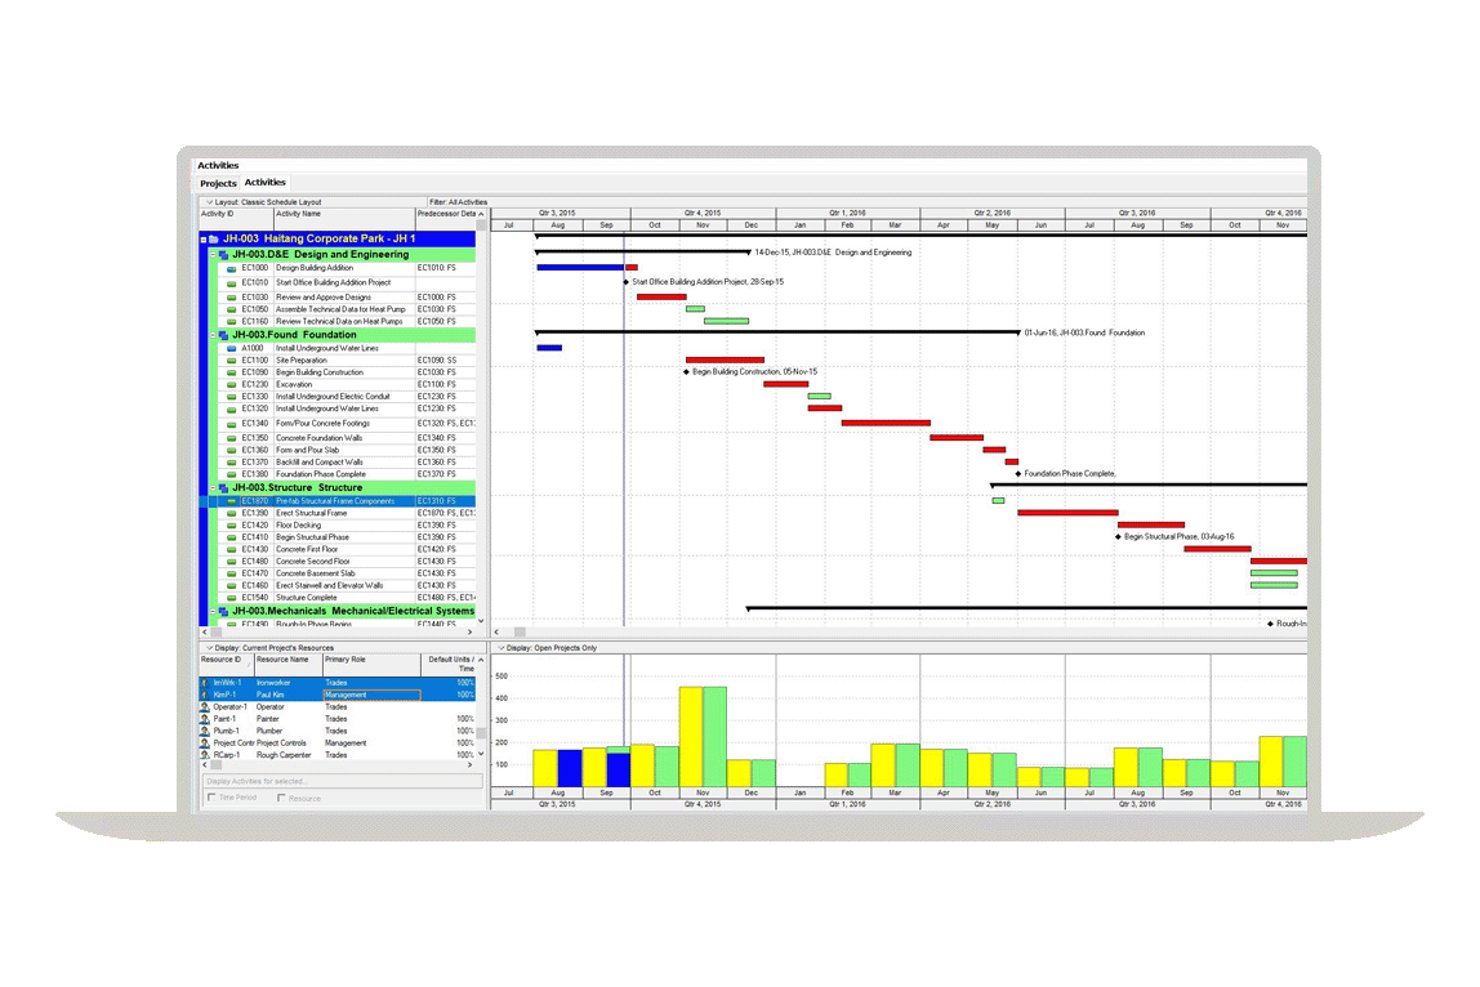The image size is (1480, 987).
Task: Click the Start Office Building Addition milestone diamond
Action: point(626,282)
